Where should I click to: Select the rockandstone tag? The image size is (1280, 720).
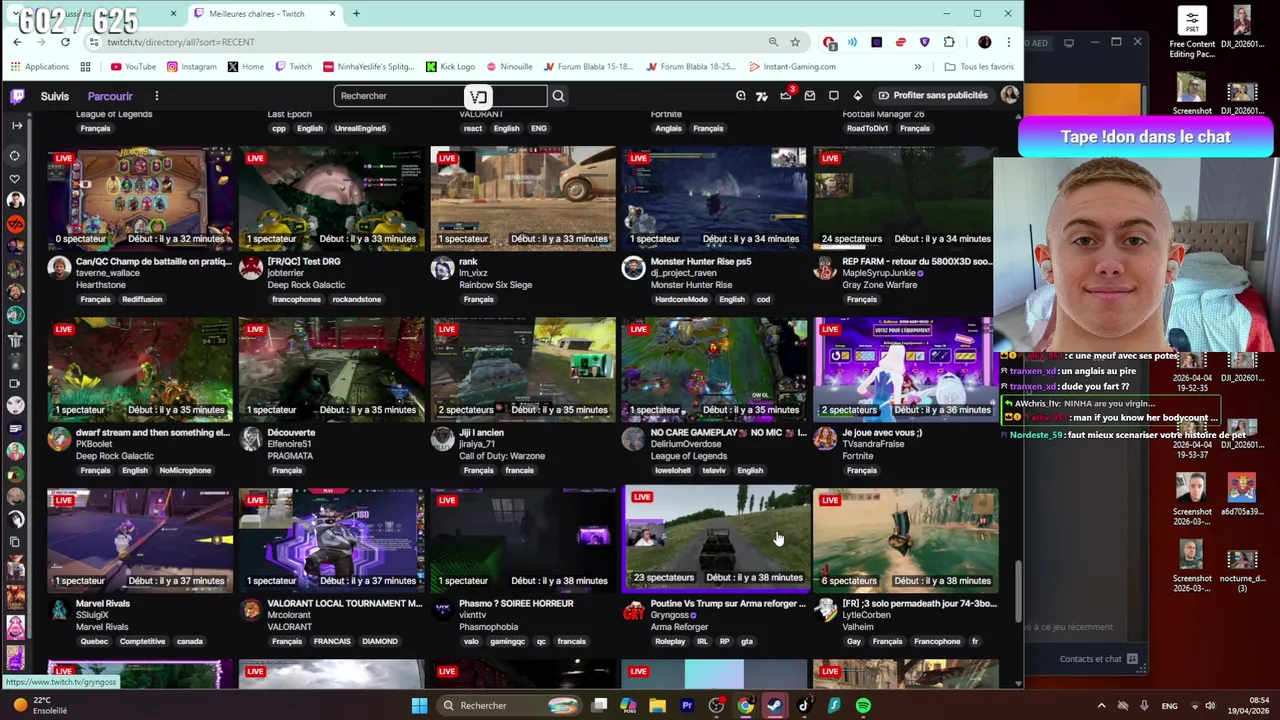pos(357,299)
